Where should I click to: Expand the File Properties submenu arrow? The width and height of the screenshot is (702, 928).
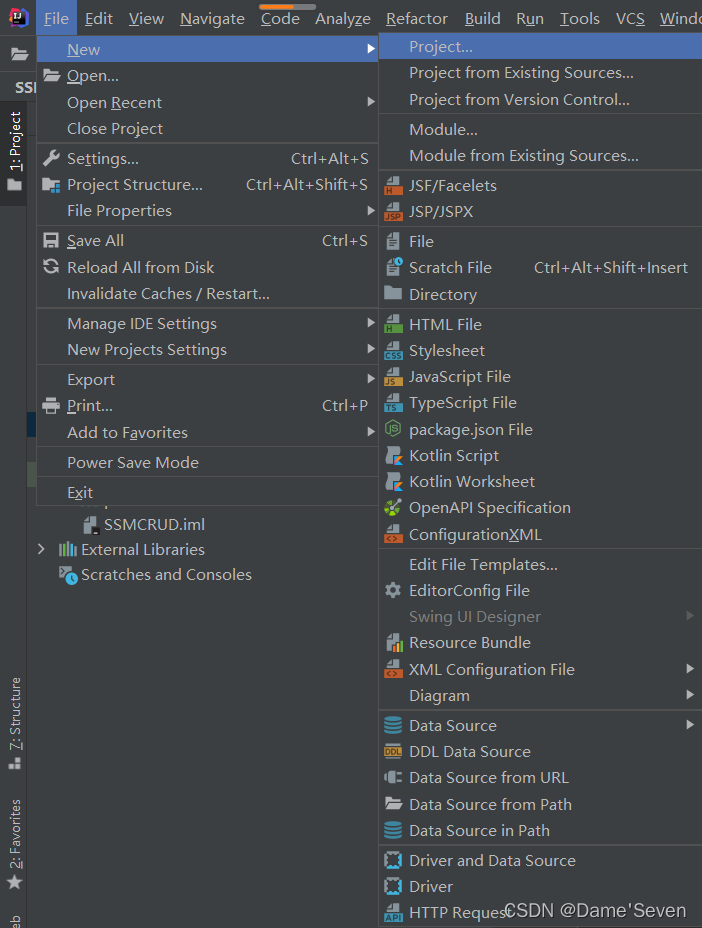point(371,210)
